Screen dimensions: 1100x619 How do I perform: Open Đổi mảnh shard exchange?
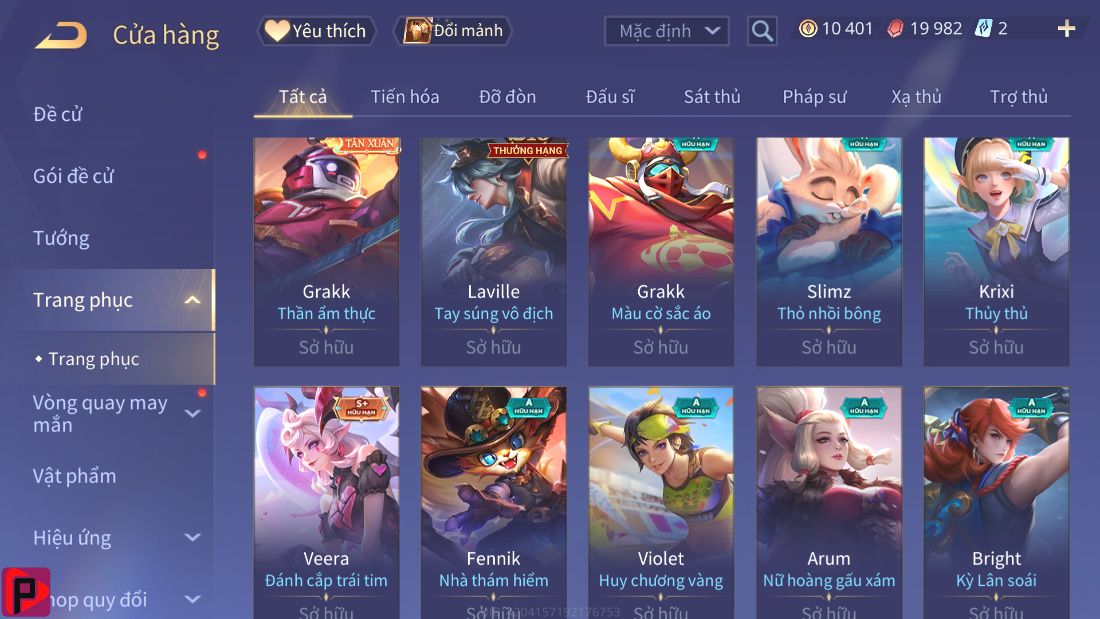[x=454, y=31]
